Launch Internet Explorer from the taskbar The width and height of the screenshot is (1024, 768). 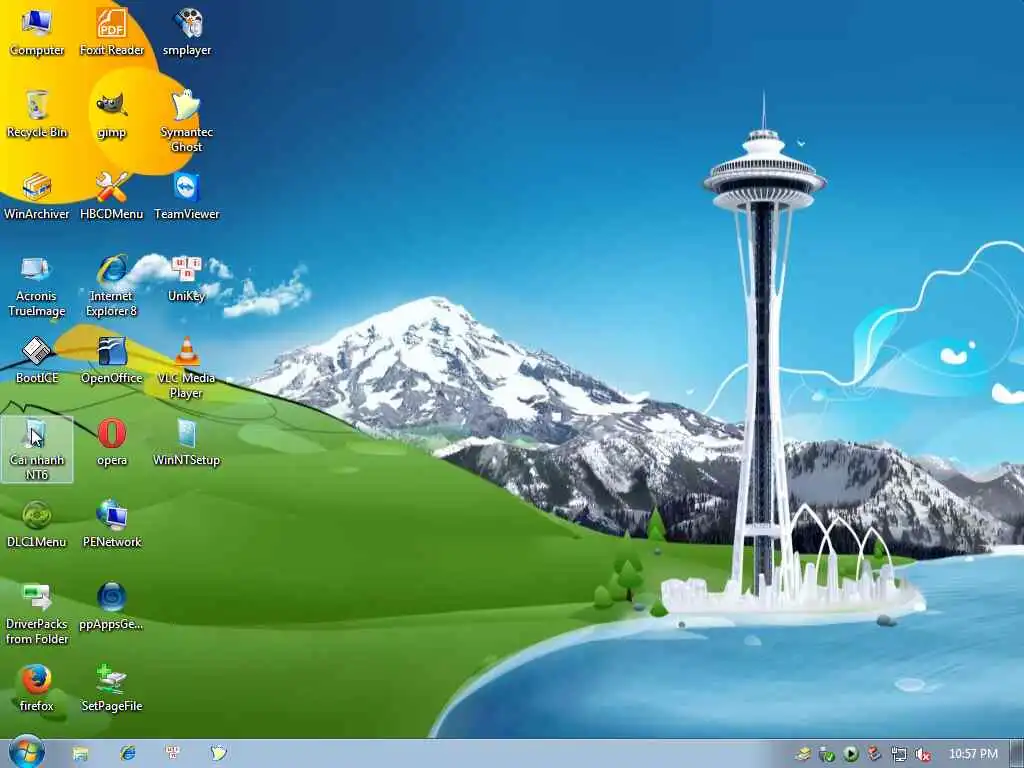(127, 754)
